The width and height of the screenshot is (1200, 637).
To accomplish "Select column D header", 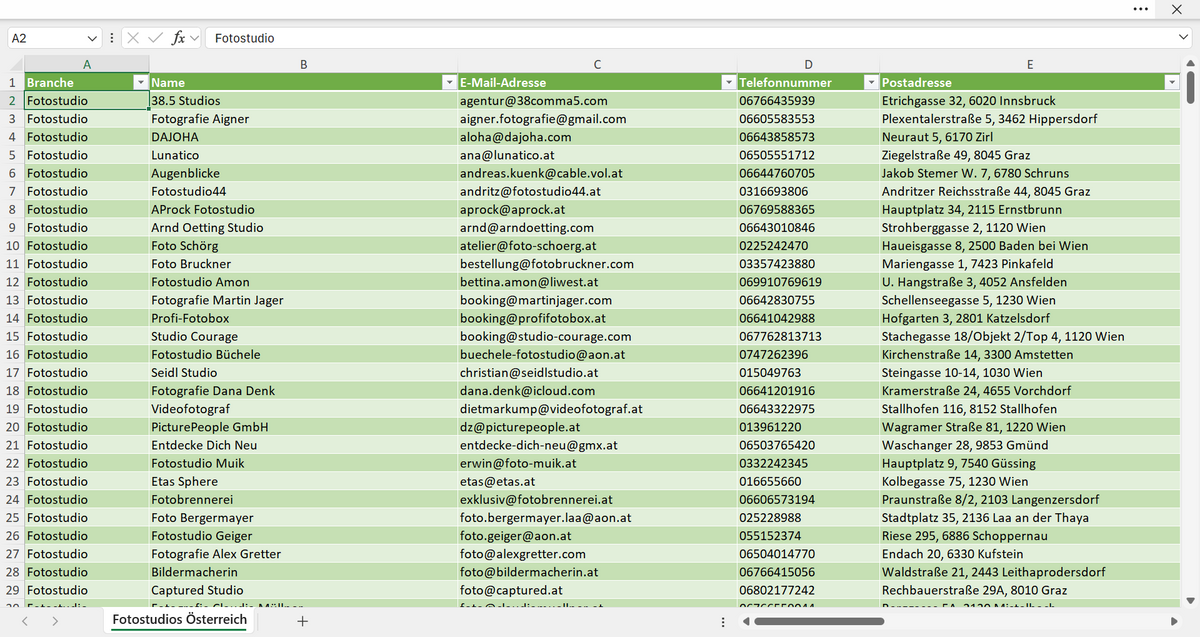I will 808,65.
